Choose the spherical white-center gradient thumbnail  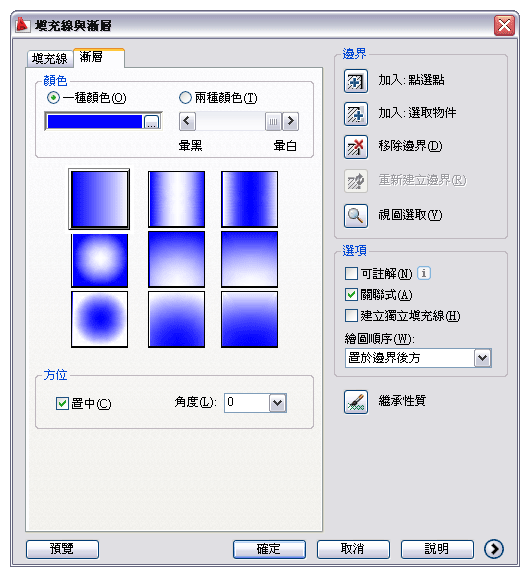tap(99, 261)
